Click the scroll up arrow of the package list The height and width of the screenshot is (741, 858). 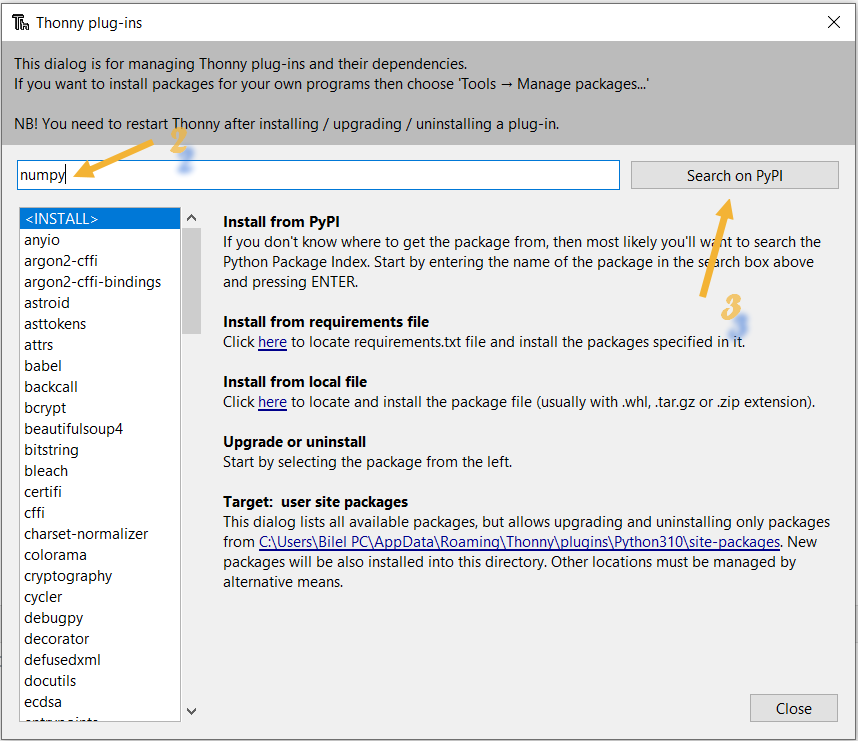point(191,218)
